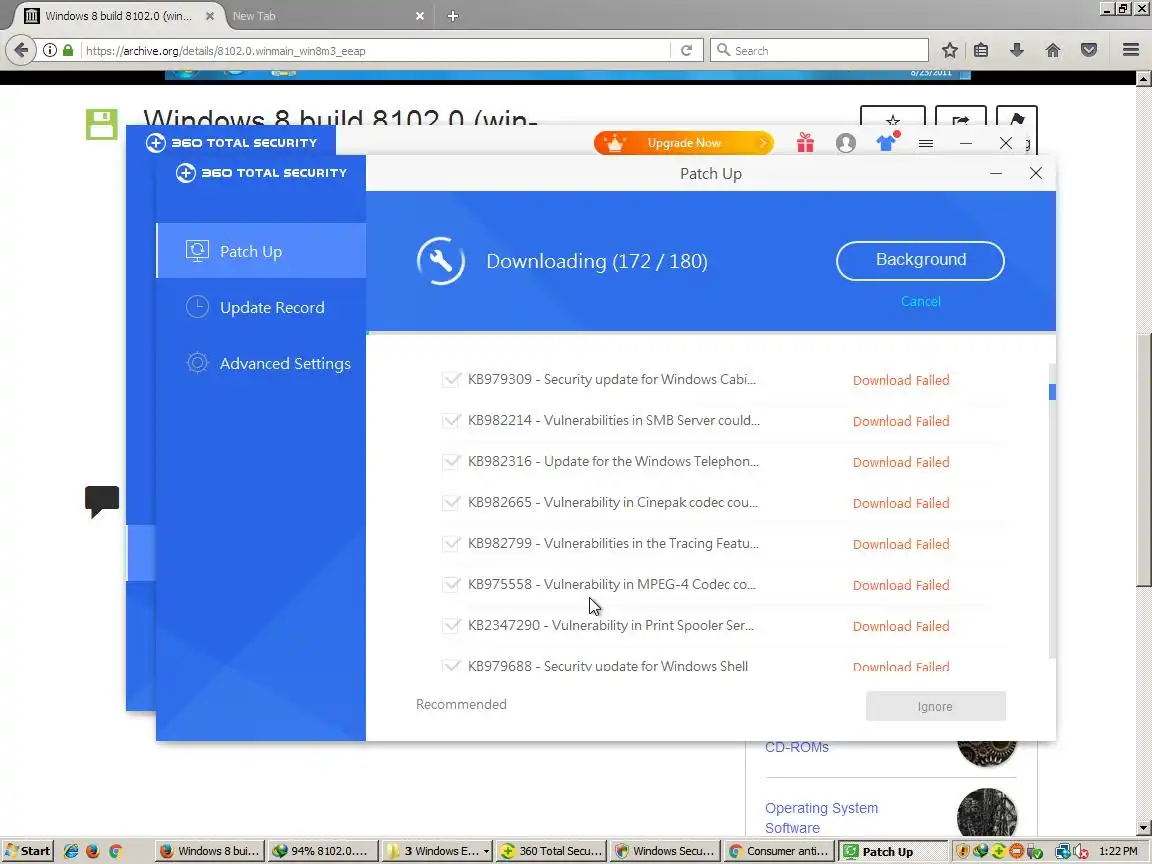This screenshot has height=864, width=1152.
Task: Launch Chrome from quick launch
Action: click(x=115, y=851)
